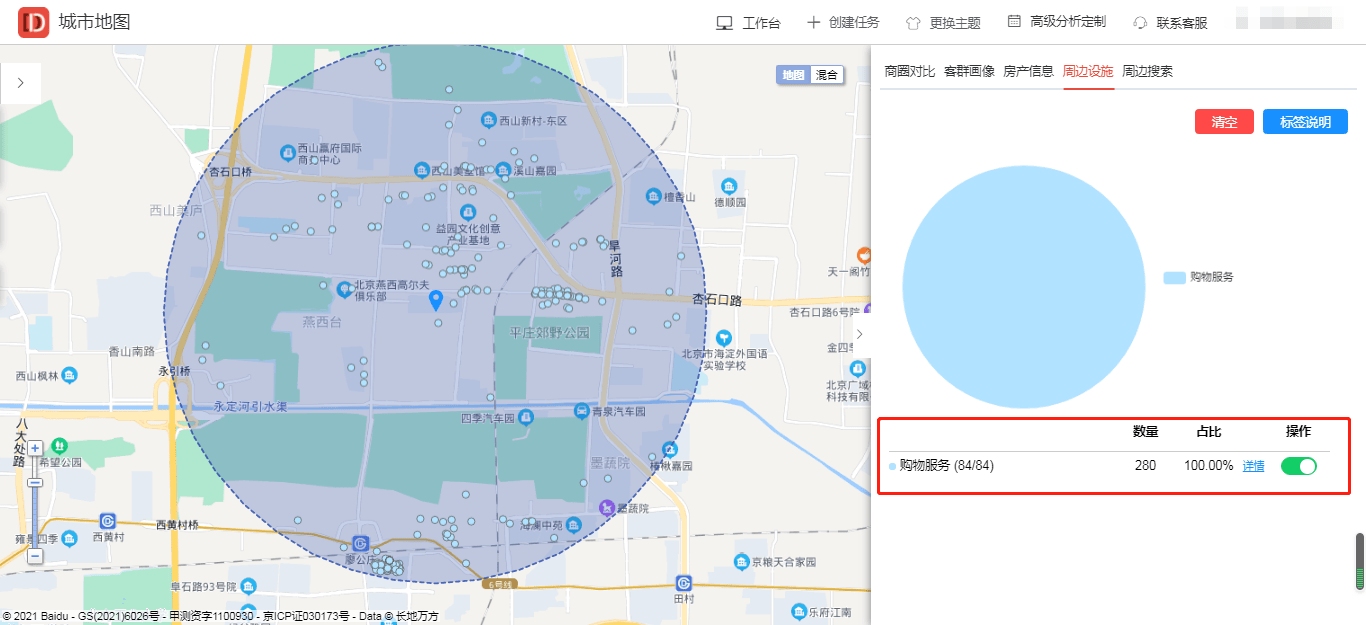Collapse the right panel arrow handle

pyautogui.click(x=859, y=334)
